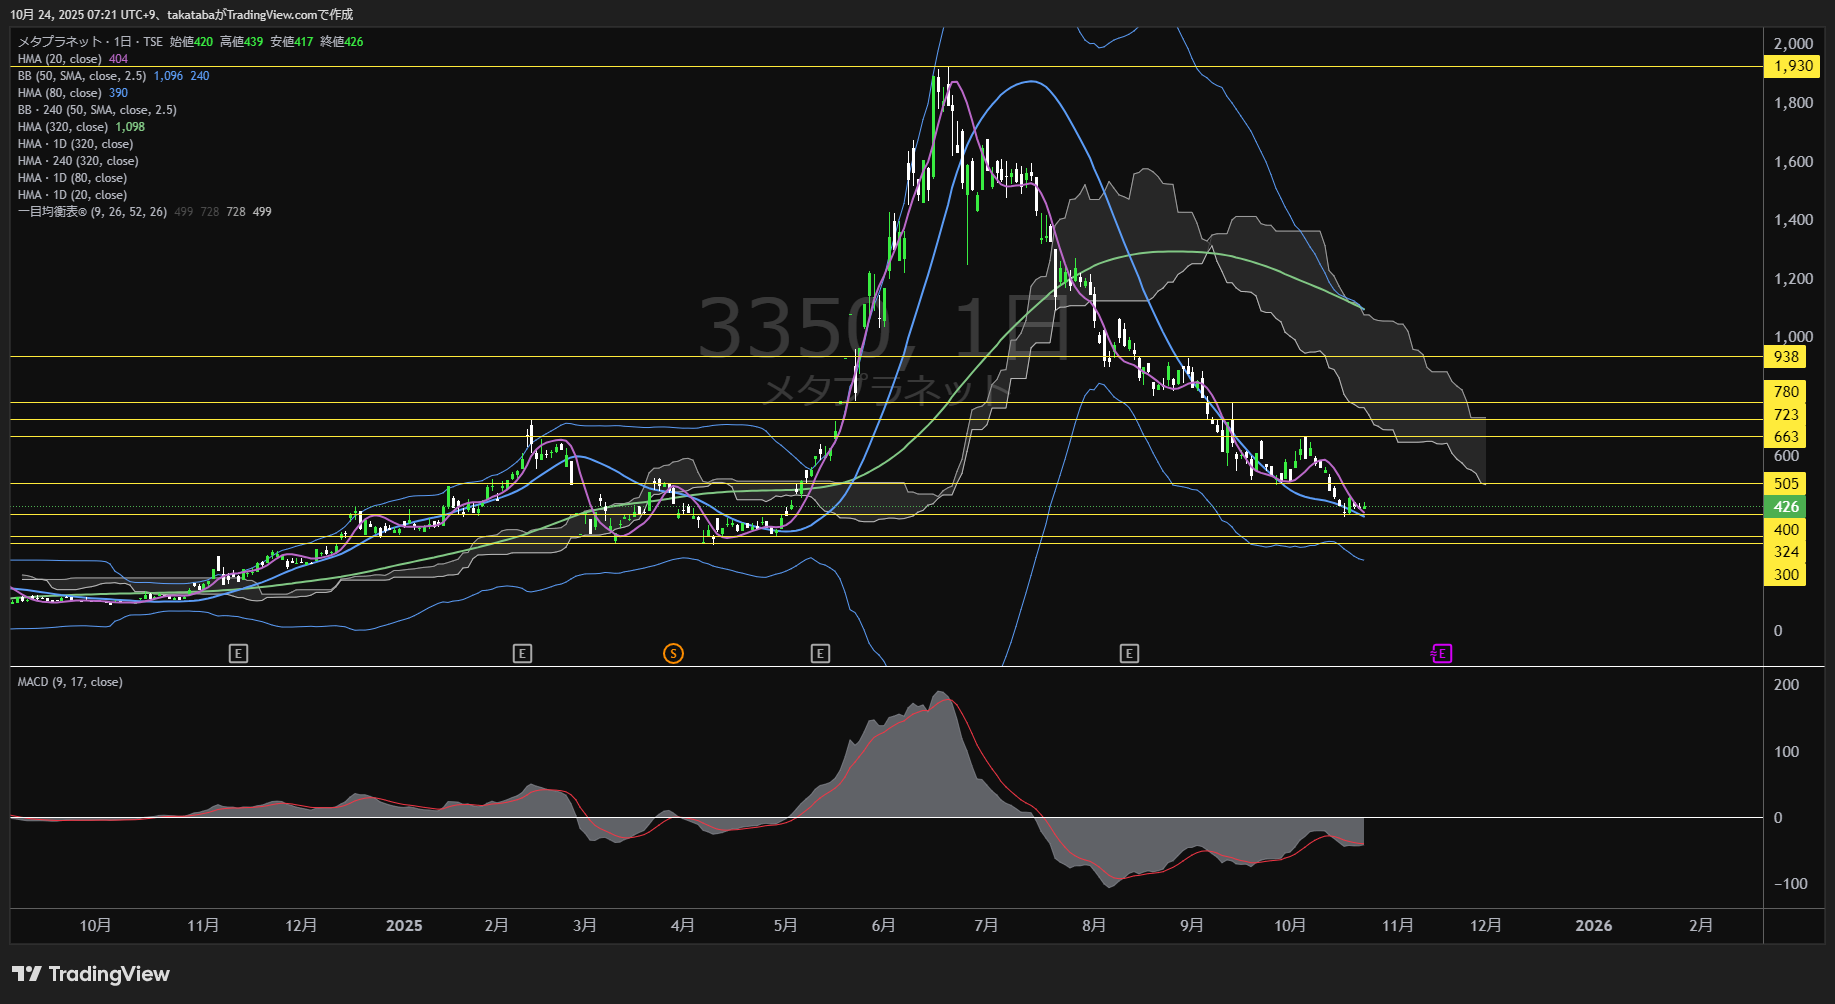
Task: Click the earnings marker in February 2025
Action: (522, 654)
